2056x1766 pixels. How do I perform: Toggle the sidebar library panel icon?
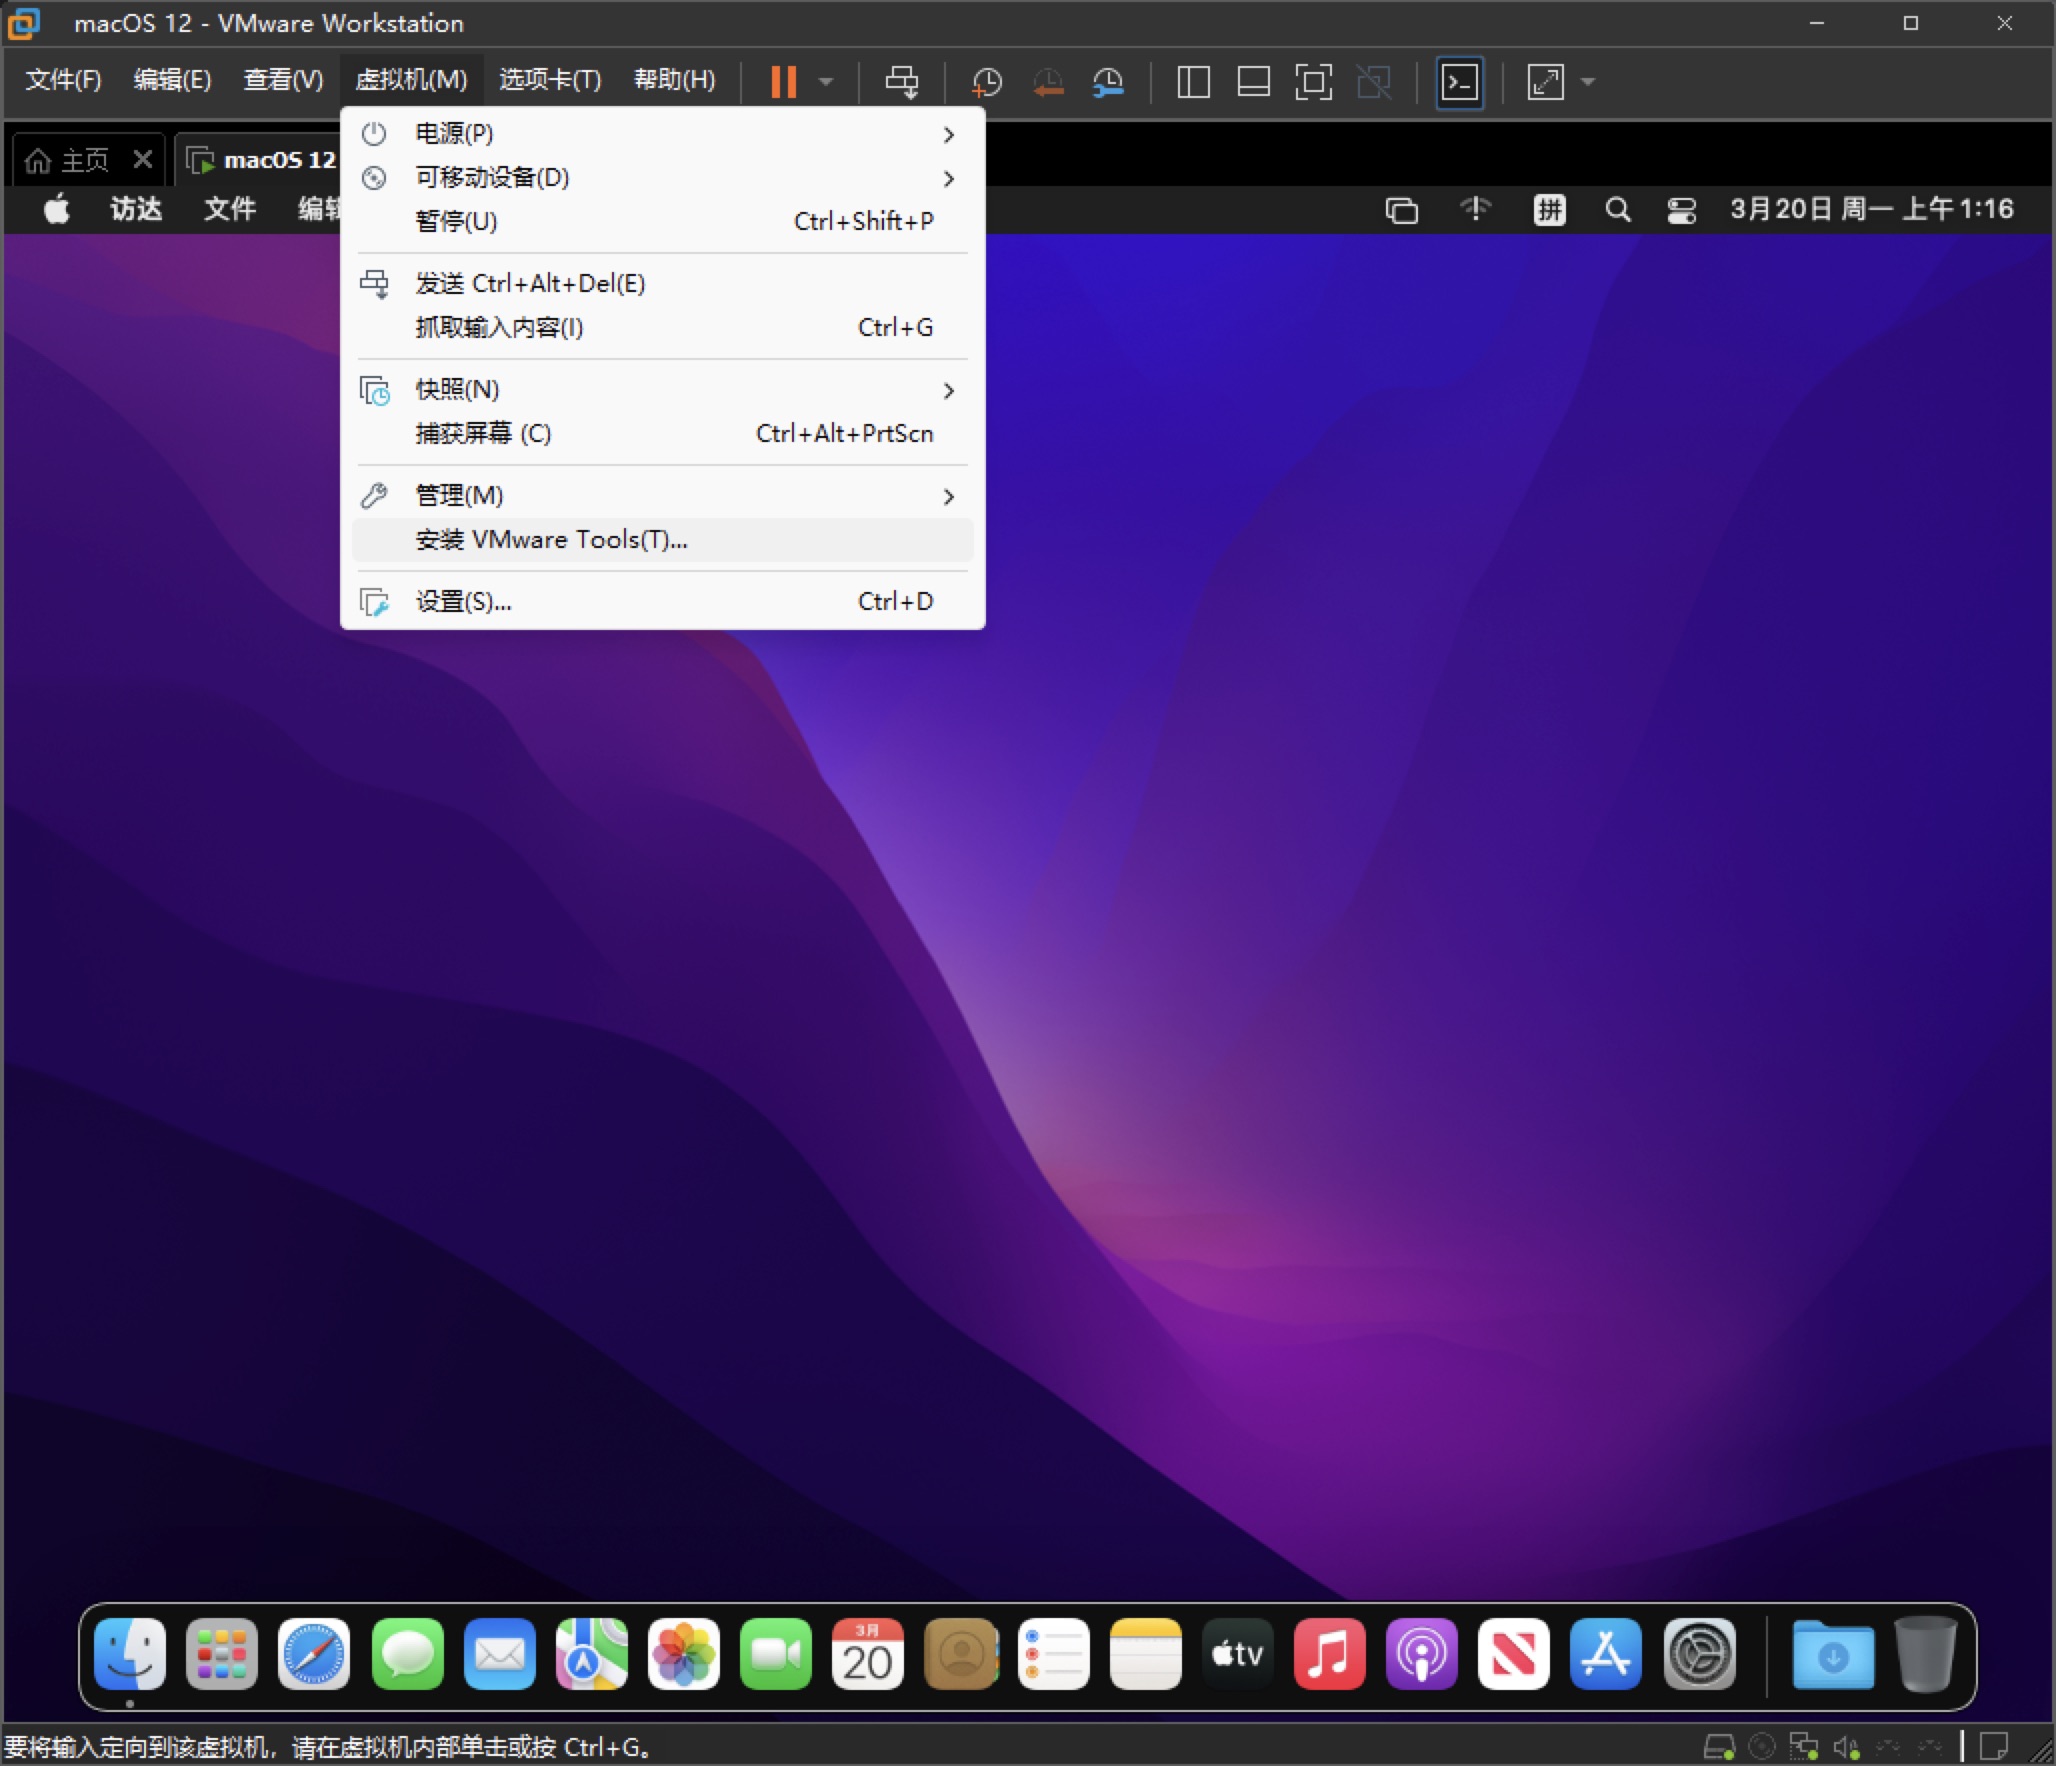point(1193,81)
